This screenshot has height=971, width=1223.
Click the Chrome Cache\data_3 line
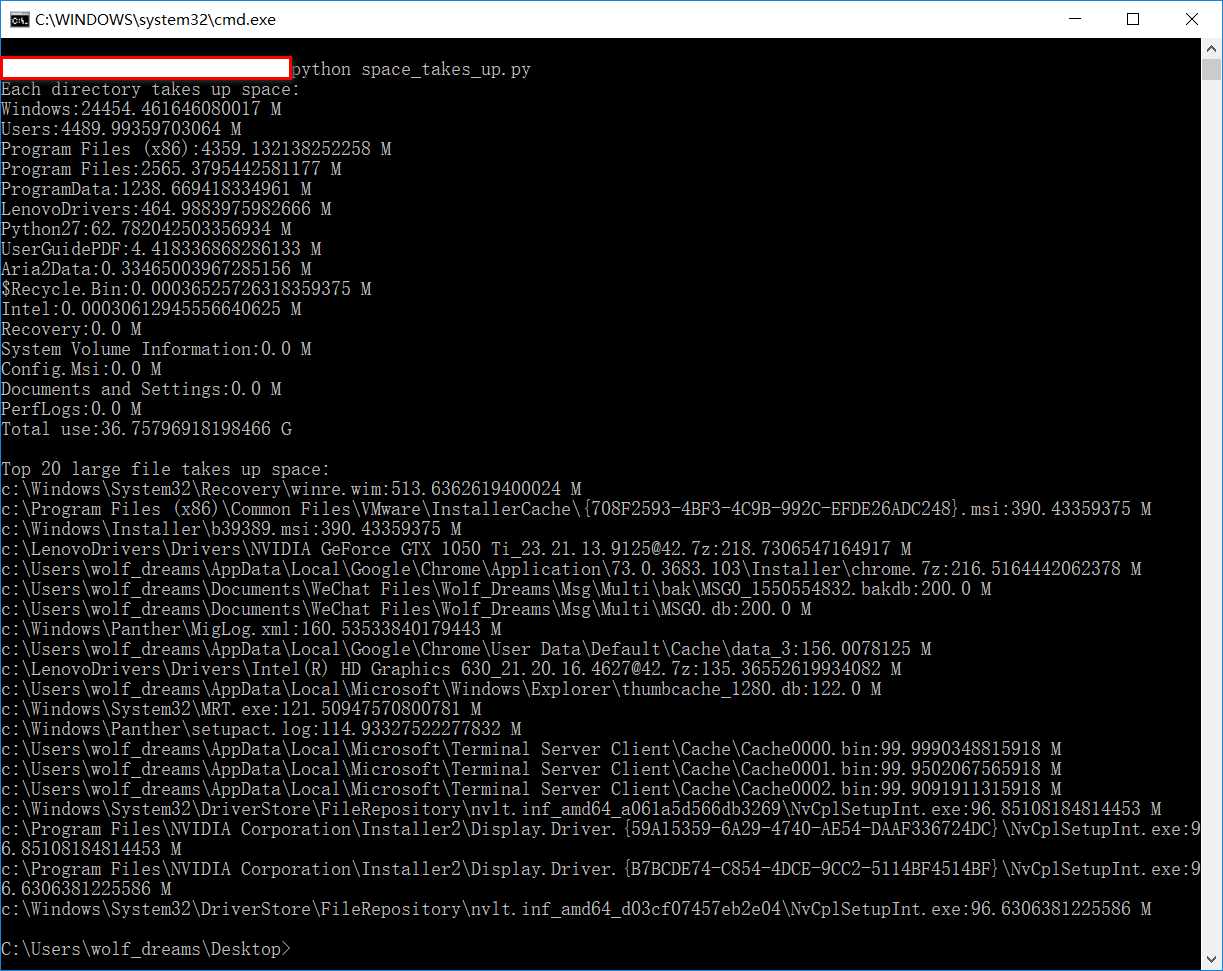click(x=466, y=649)
